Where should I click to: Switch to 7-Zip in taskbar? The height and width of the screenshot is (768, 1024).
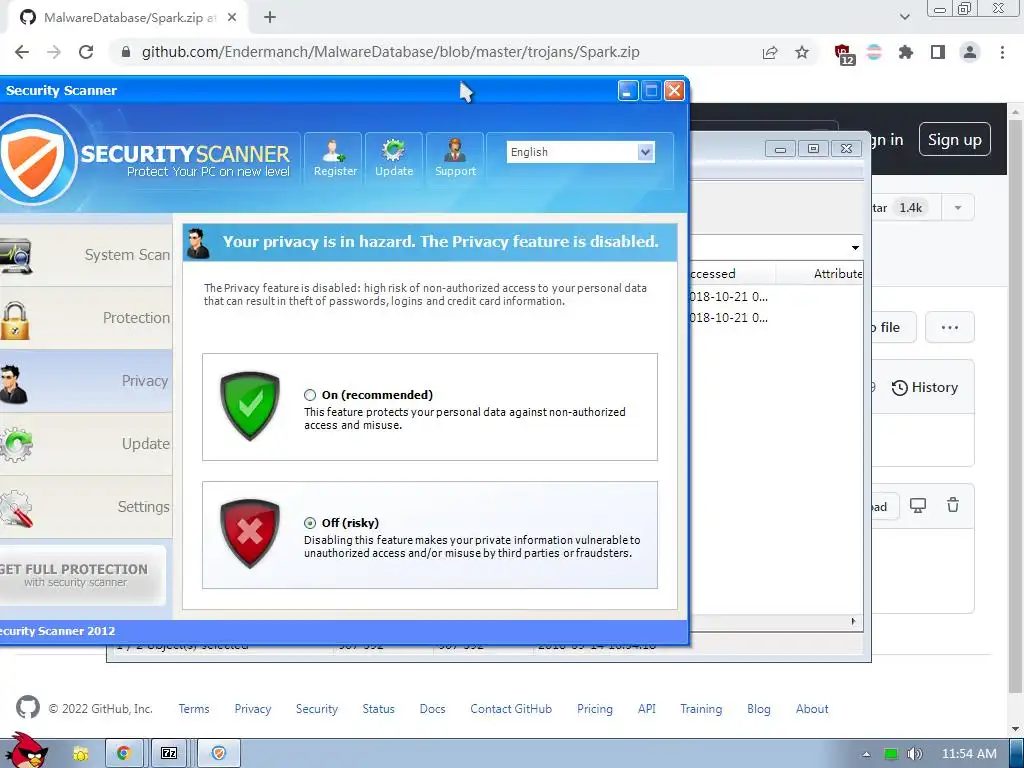pyautogui.click(x=169, y=754)
